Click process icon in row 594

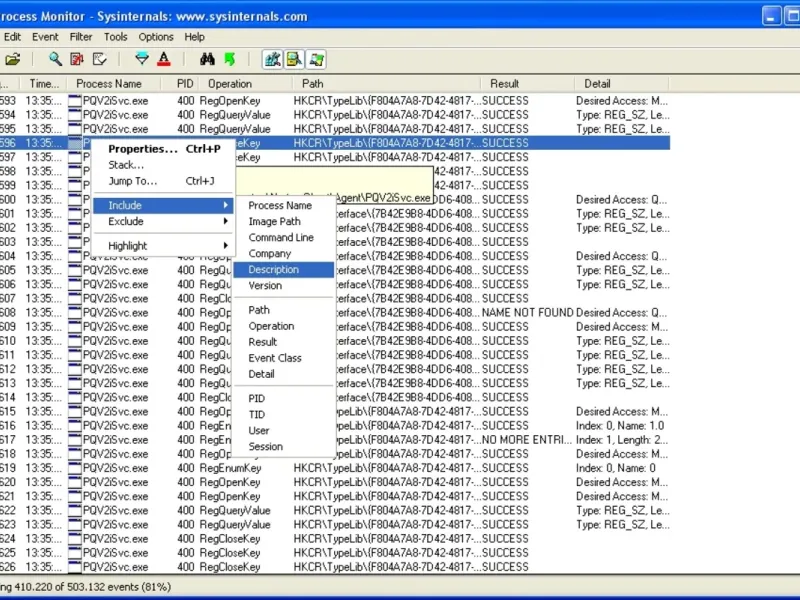click(75, 115)
